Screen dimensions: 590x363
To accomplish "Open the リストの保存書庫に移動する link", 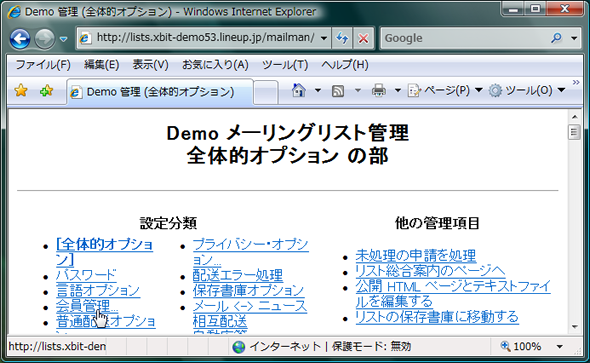I will [x=437, y=317].
